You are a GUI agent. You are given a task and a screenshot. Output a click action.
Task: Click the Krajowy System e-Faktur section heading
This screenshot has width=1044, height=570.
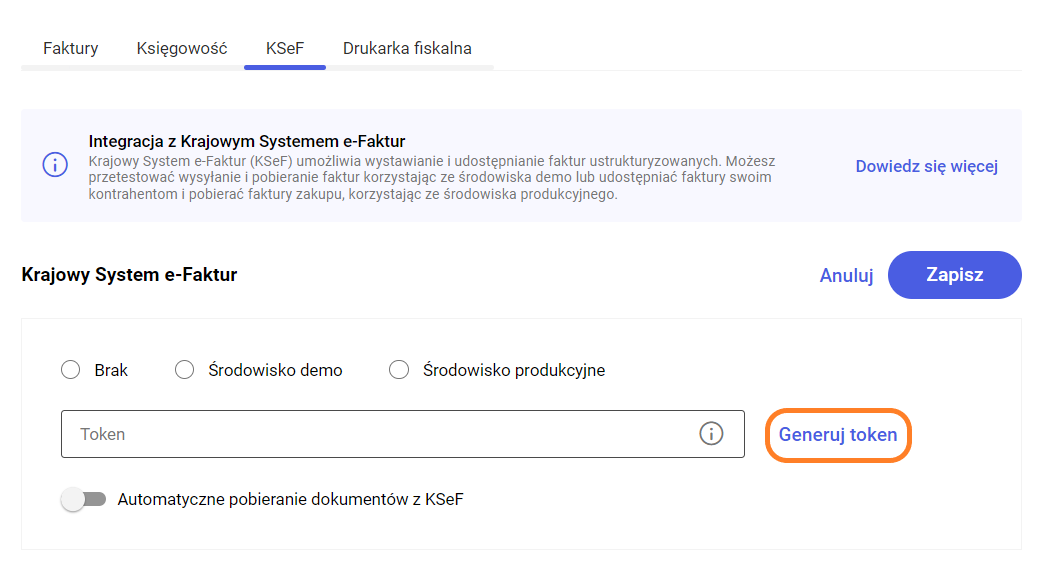(129, 274)
